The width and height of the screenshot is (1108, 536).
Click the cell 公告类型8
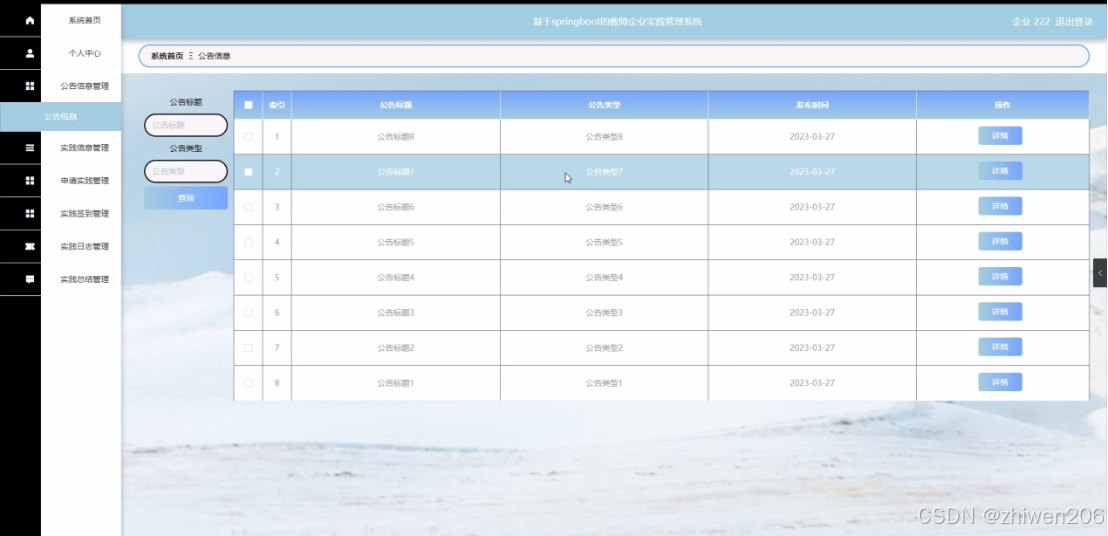604,136
